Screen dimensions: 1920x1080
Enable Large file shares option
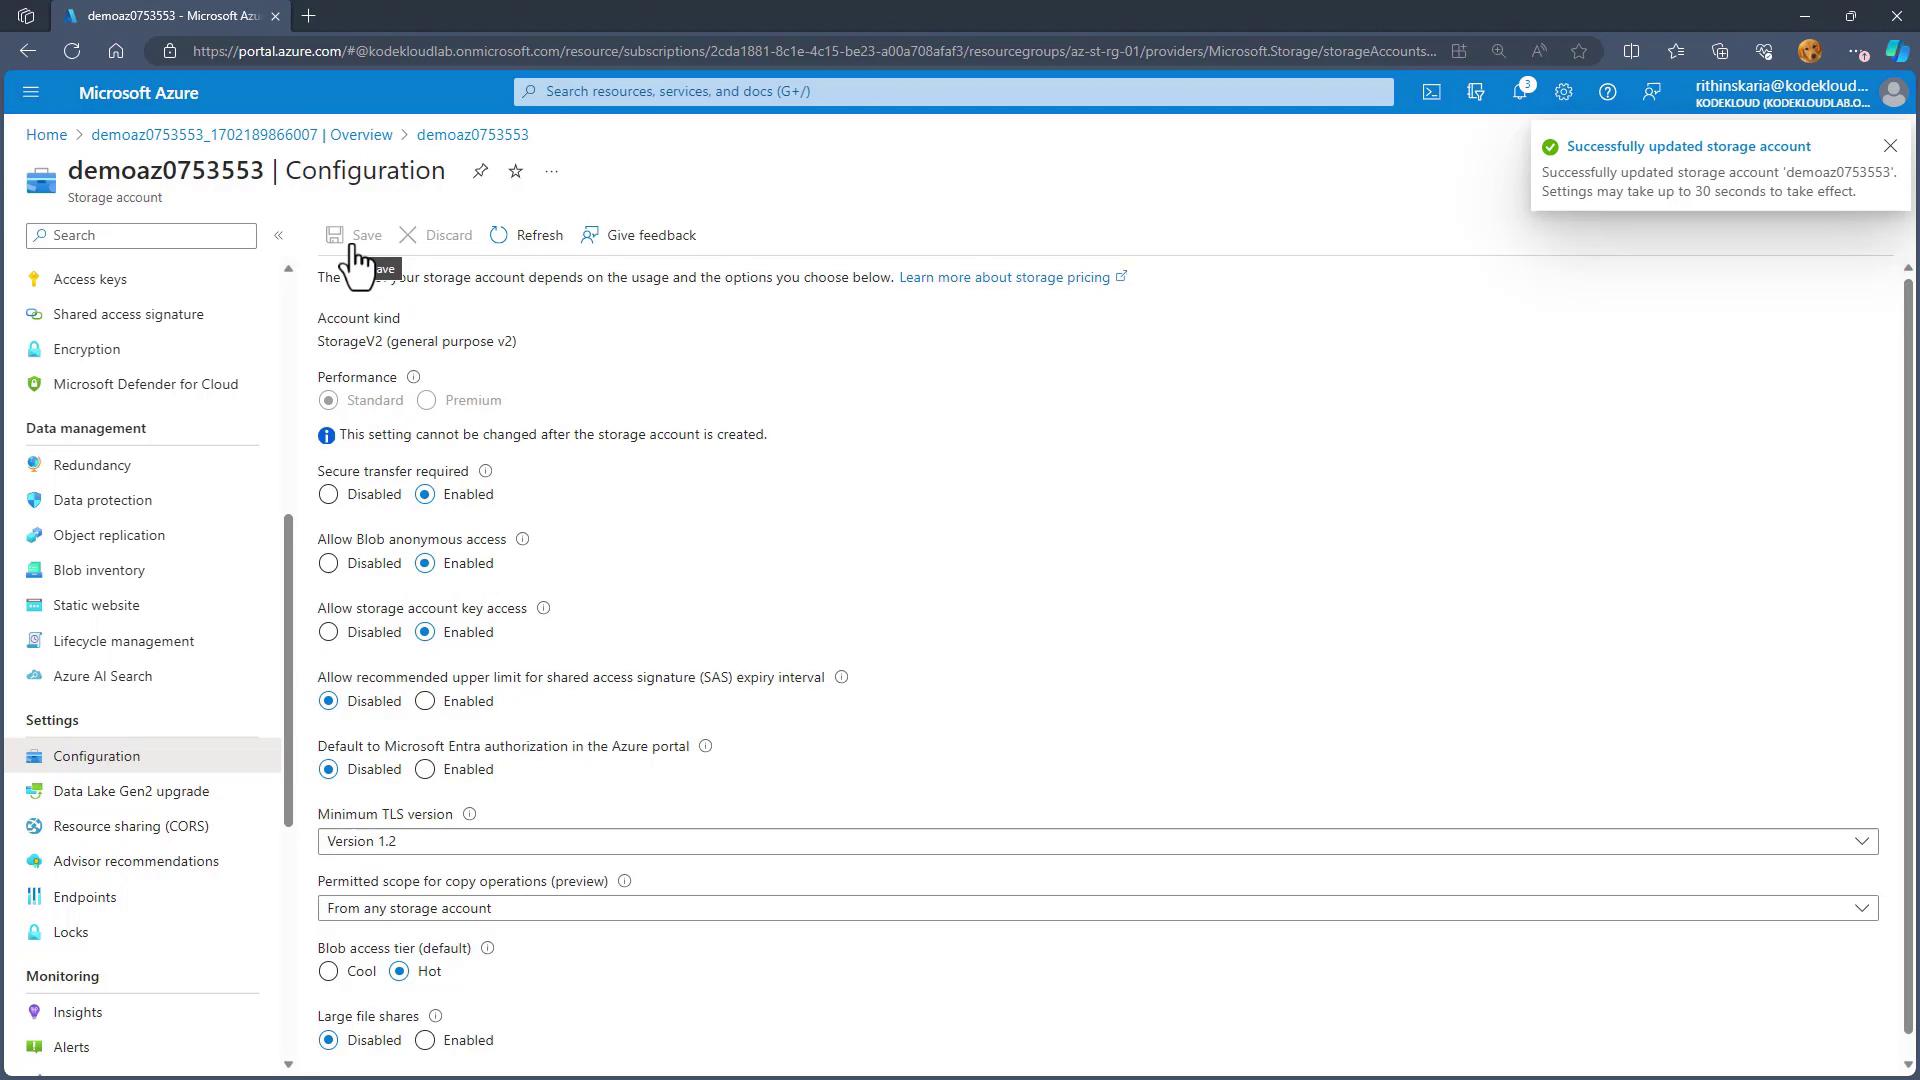(x=425, y=1040)
